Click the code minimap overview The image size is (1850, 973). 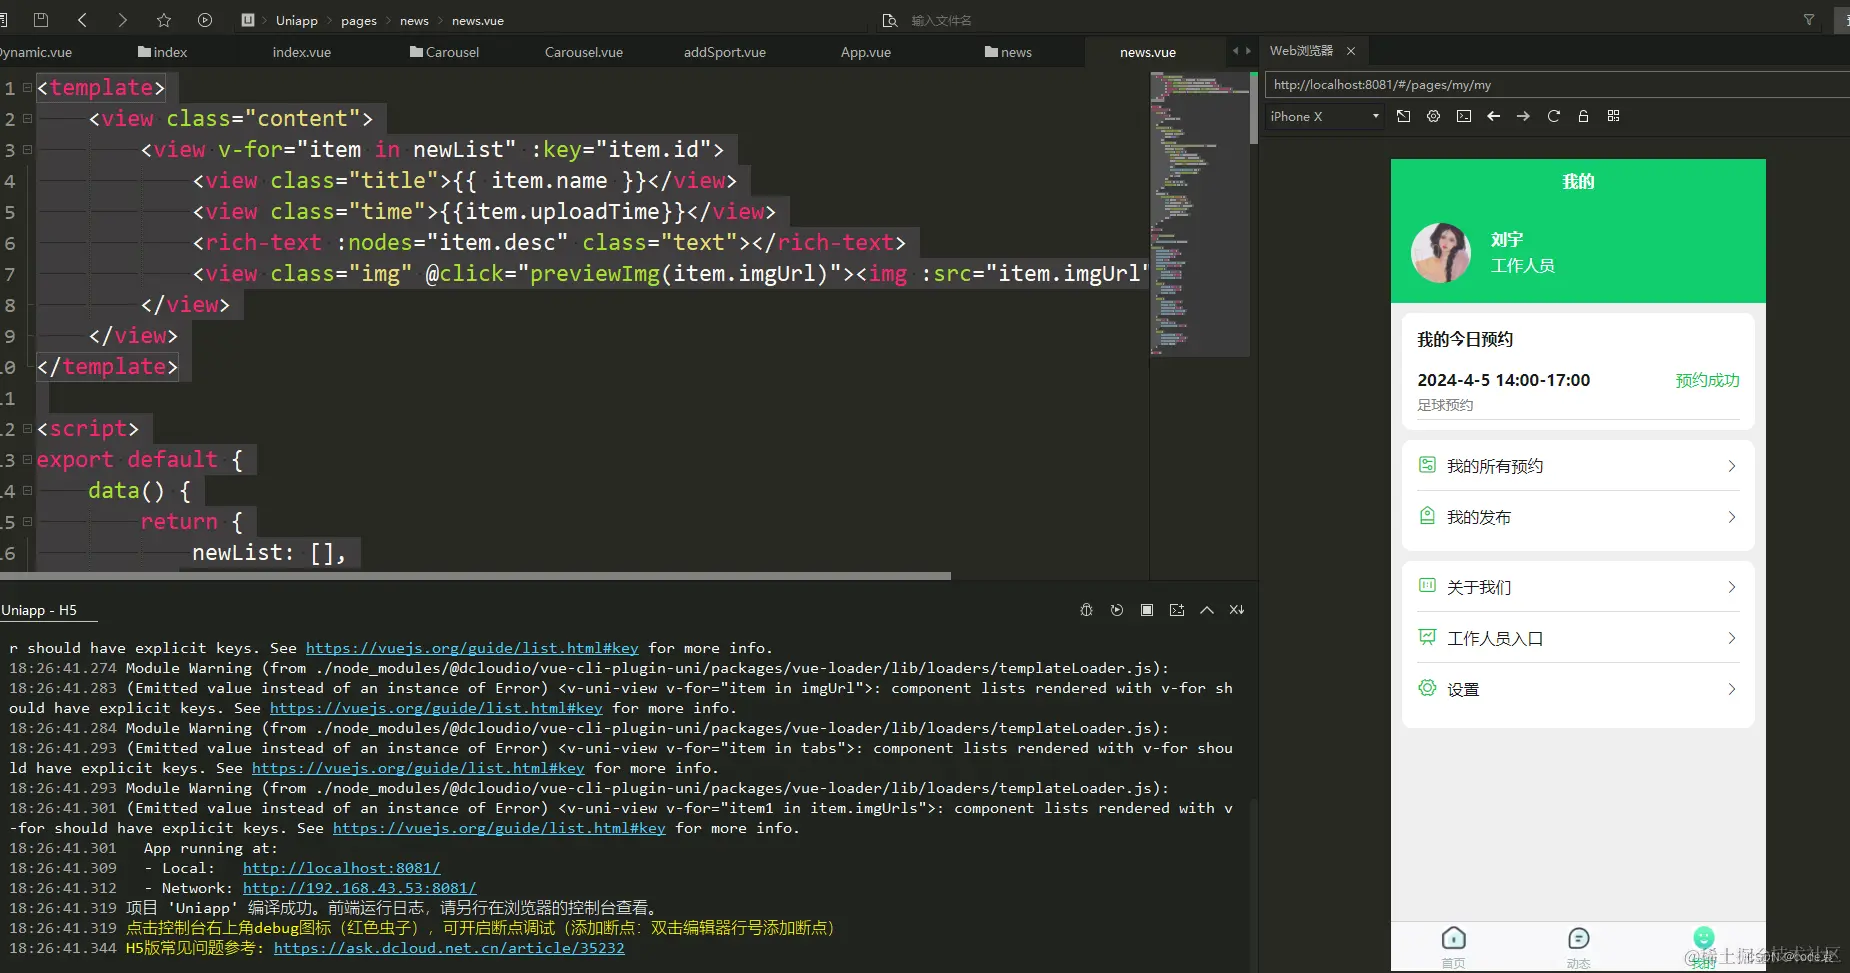click(1199, 214)
